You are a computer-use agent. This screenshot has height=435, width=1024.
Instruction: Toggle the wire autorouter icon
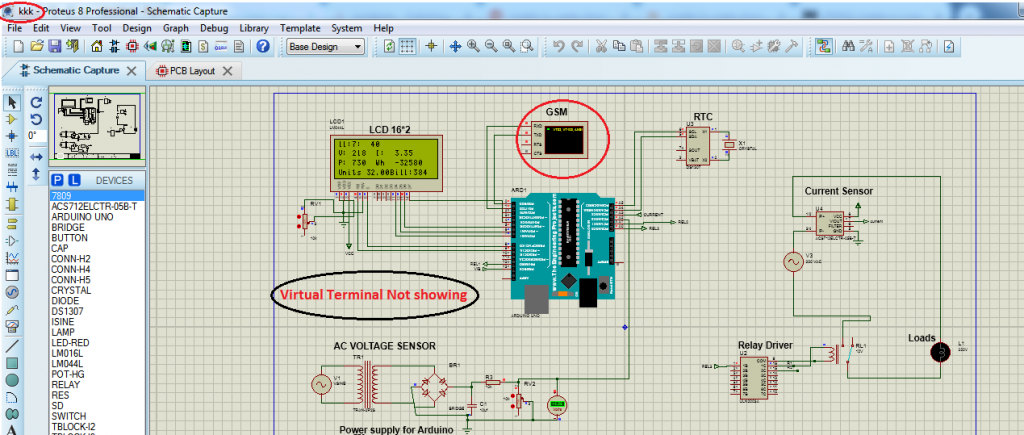[x=824, y=46]
